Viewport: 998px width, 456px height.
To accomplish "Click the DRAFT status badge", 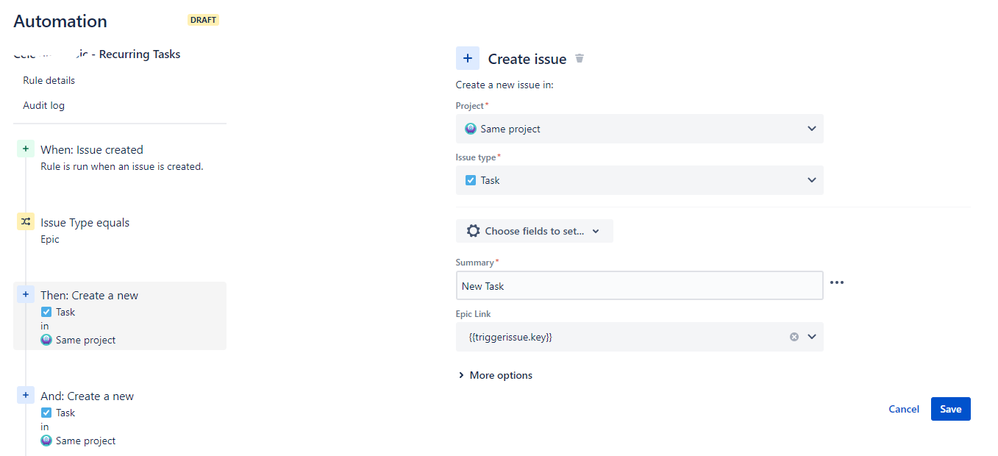I will (204, 20).
